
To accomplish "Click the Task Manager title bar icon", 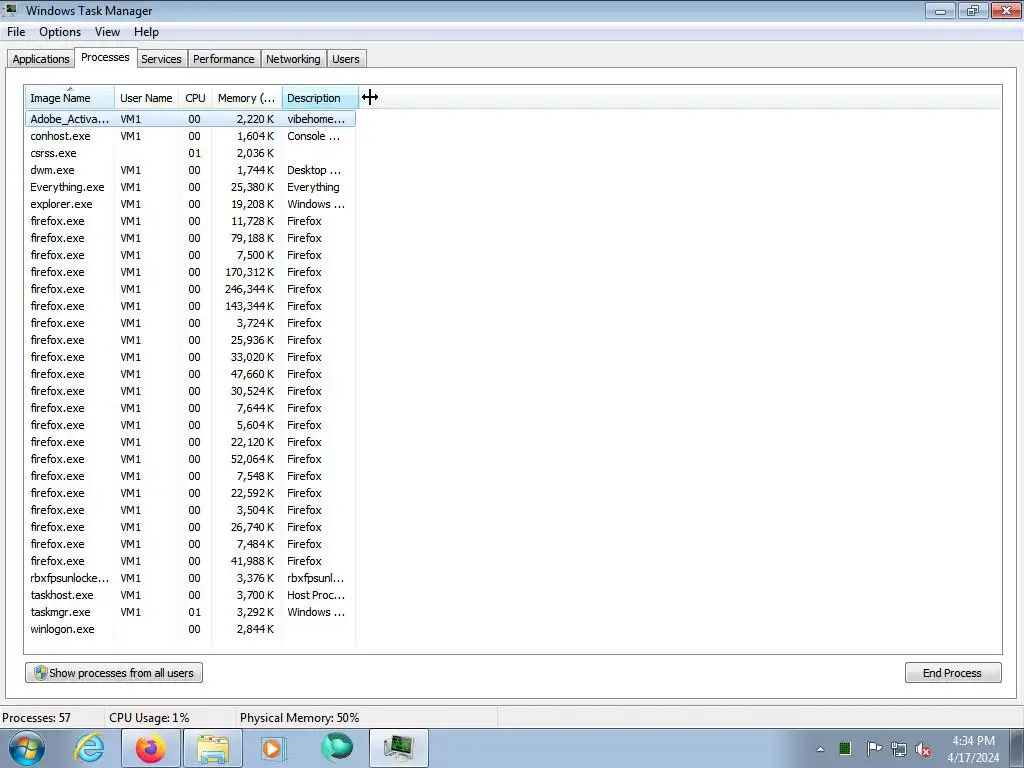I will click(x=10, y=10).
